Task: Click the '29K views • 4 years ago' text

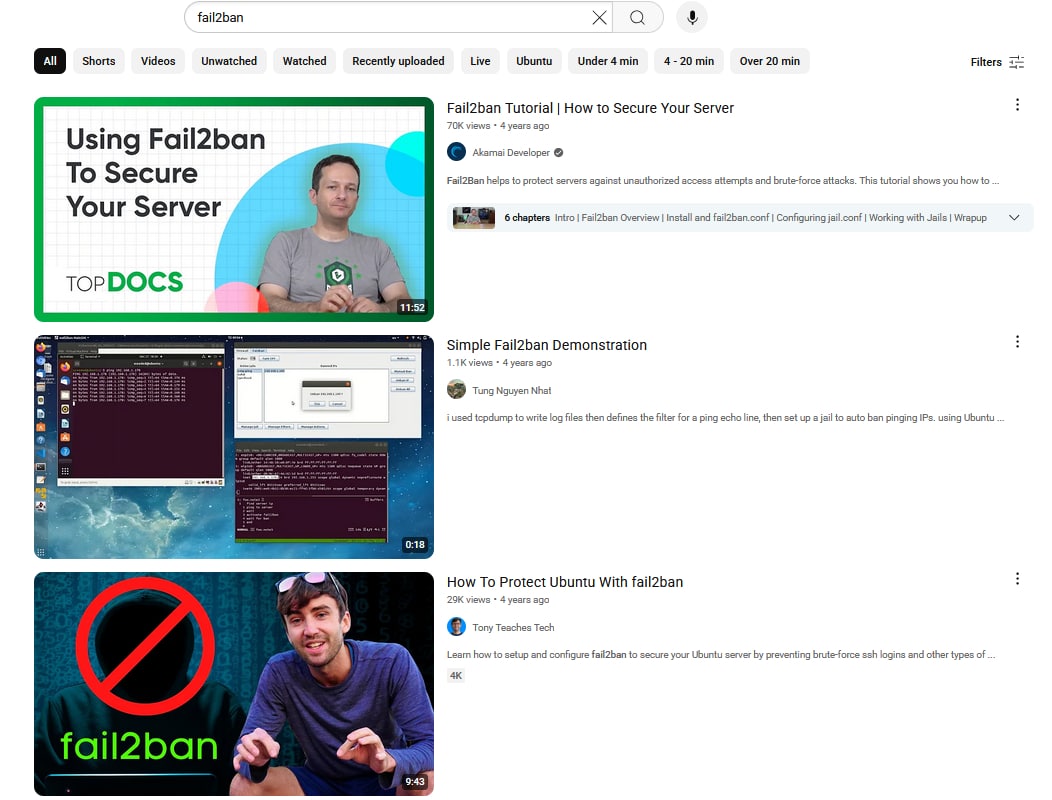Action: pos(498,599)
